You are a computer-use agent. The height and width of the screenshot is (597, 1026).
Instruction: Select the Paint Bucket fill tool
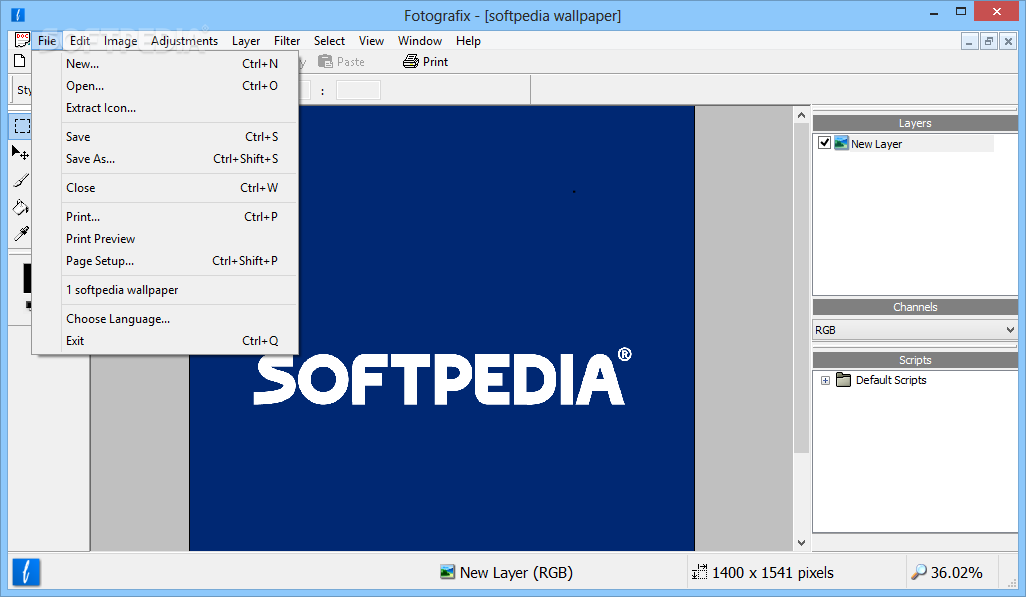[20, 207]
